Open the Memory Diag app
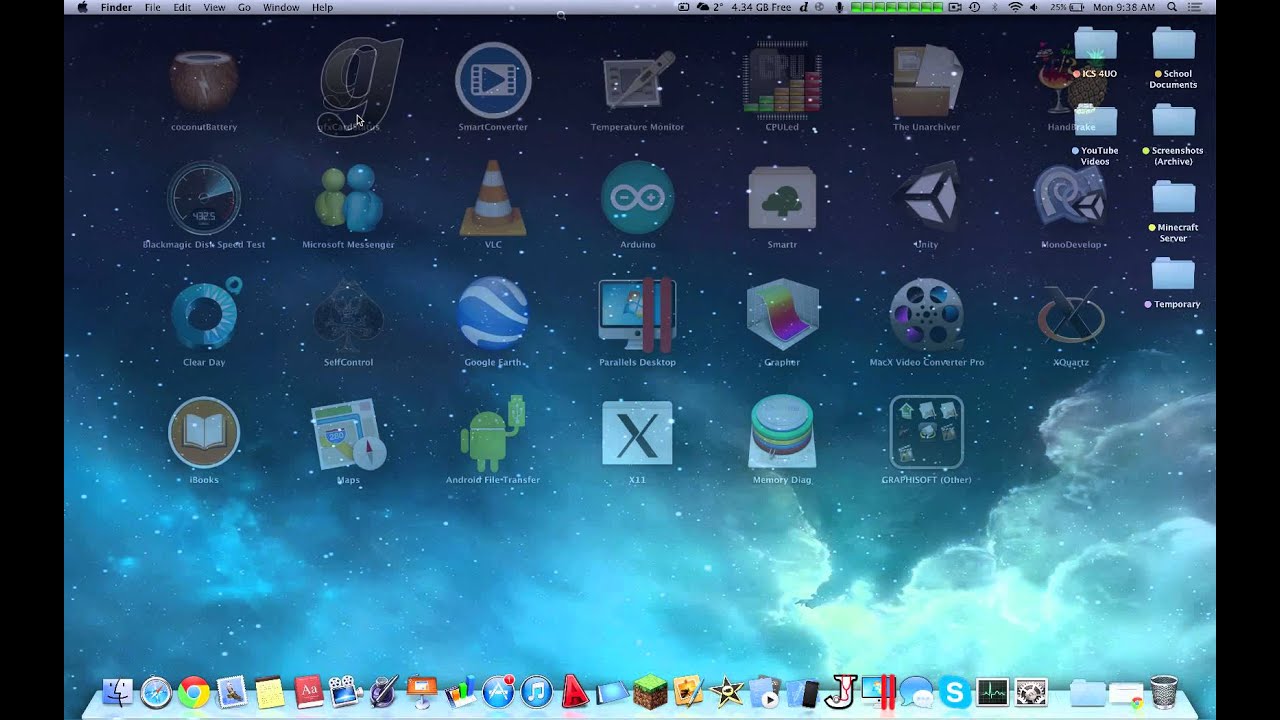This screenshot has width=1280, height=720. (x=782, y=432)
